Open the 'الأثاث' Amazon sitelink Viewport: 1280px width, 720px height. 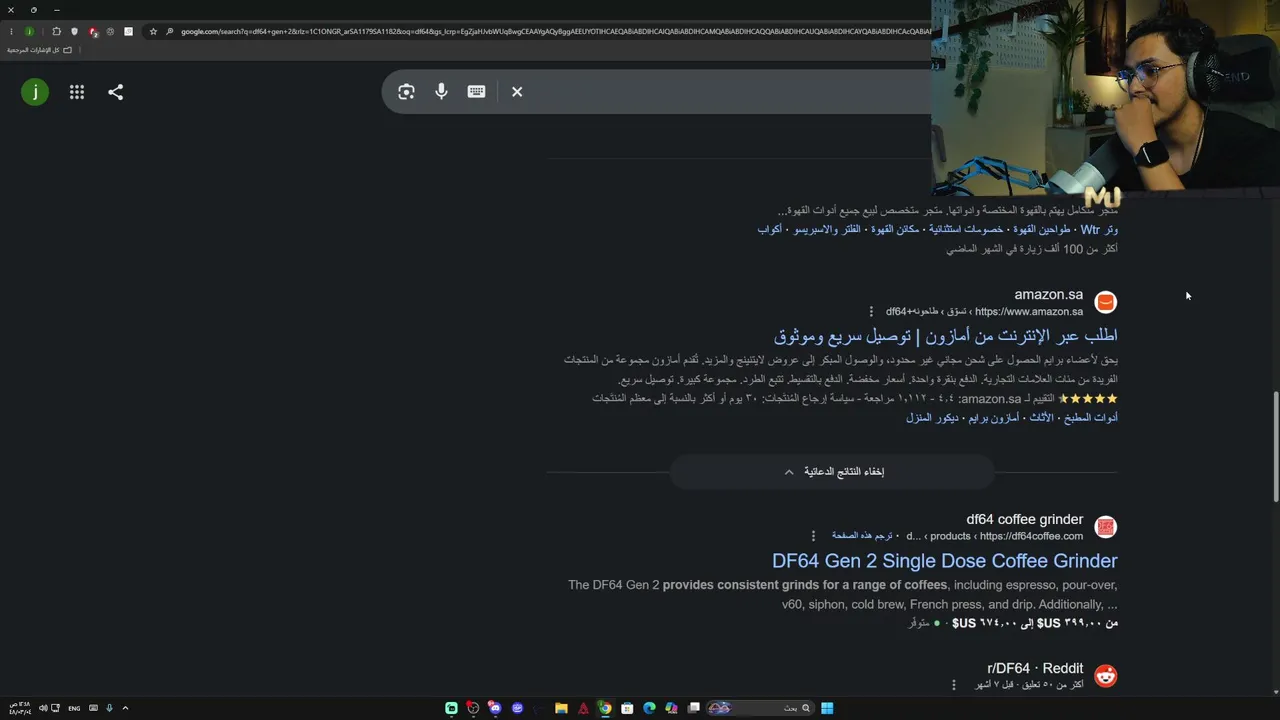pos(1042,418)
